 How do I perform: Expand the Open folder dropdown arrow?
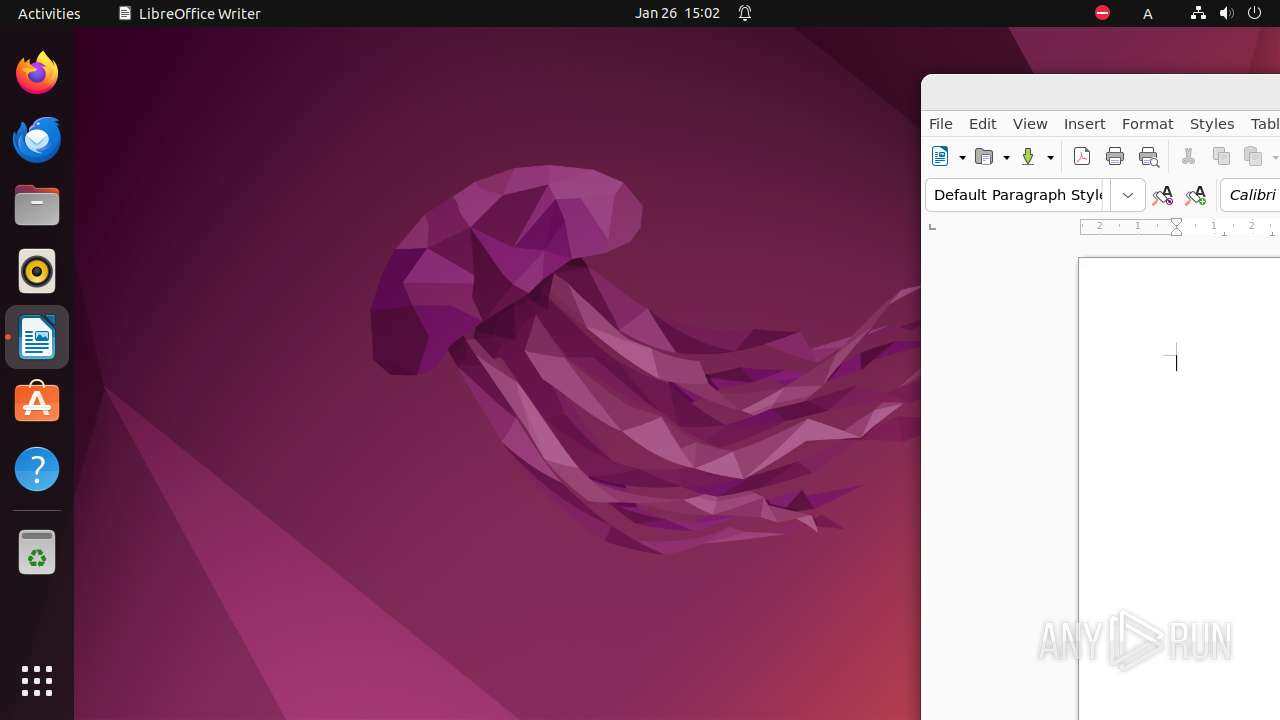[x=1006, y=157]
